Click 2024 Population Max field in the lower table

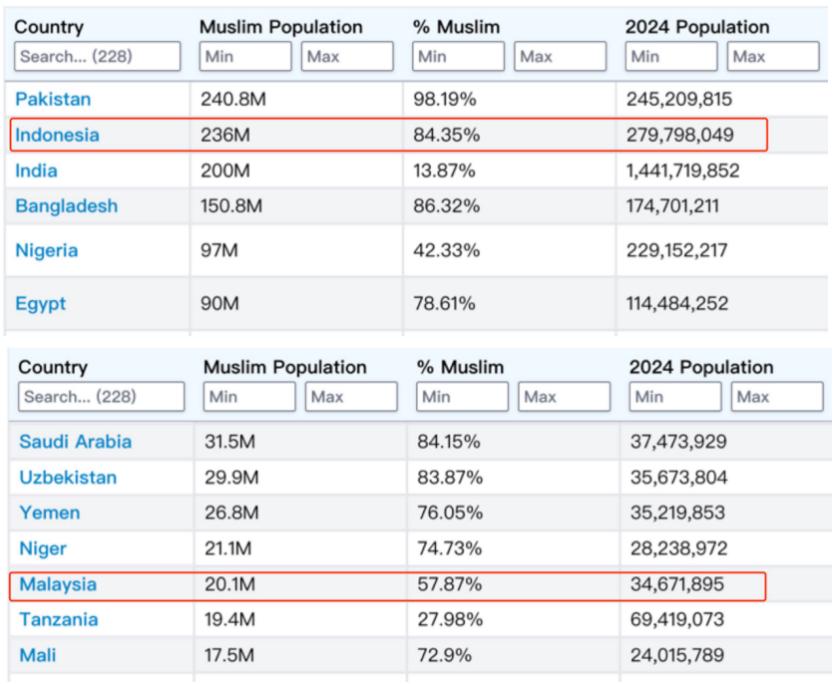774,395
